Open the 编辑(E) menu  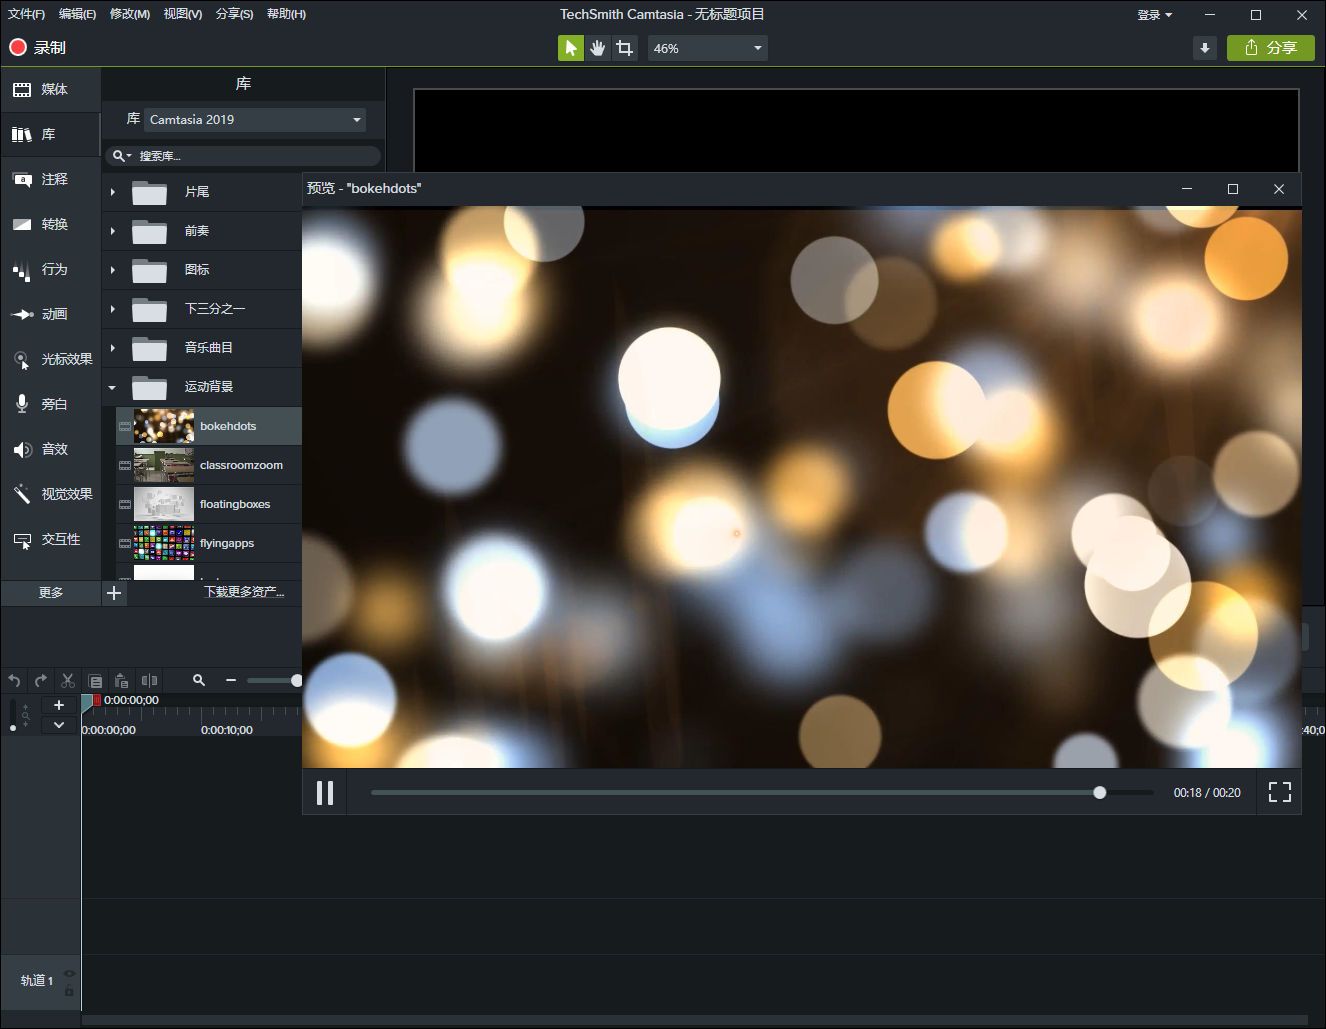(x=78, y=14)
